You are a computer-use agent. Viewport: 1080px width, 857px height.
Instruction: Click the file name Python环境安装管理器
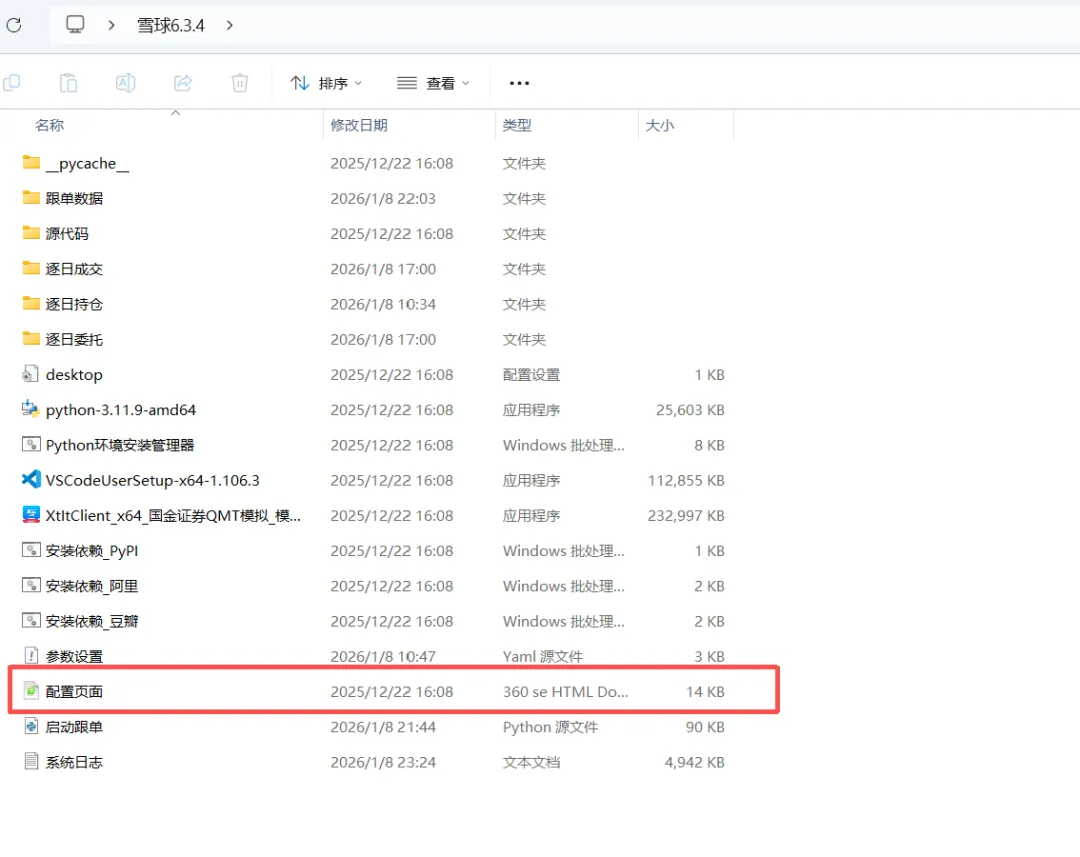120,445
